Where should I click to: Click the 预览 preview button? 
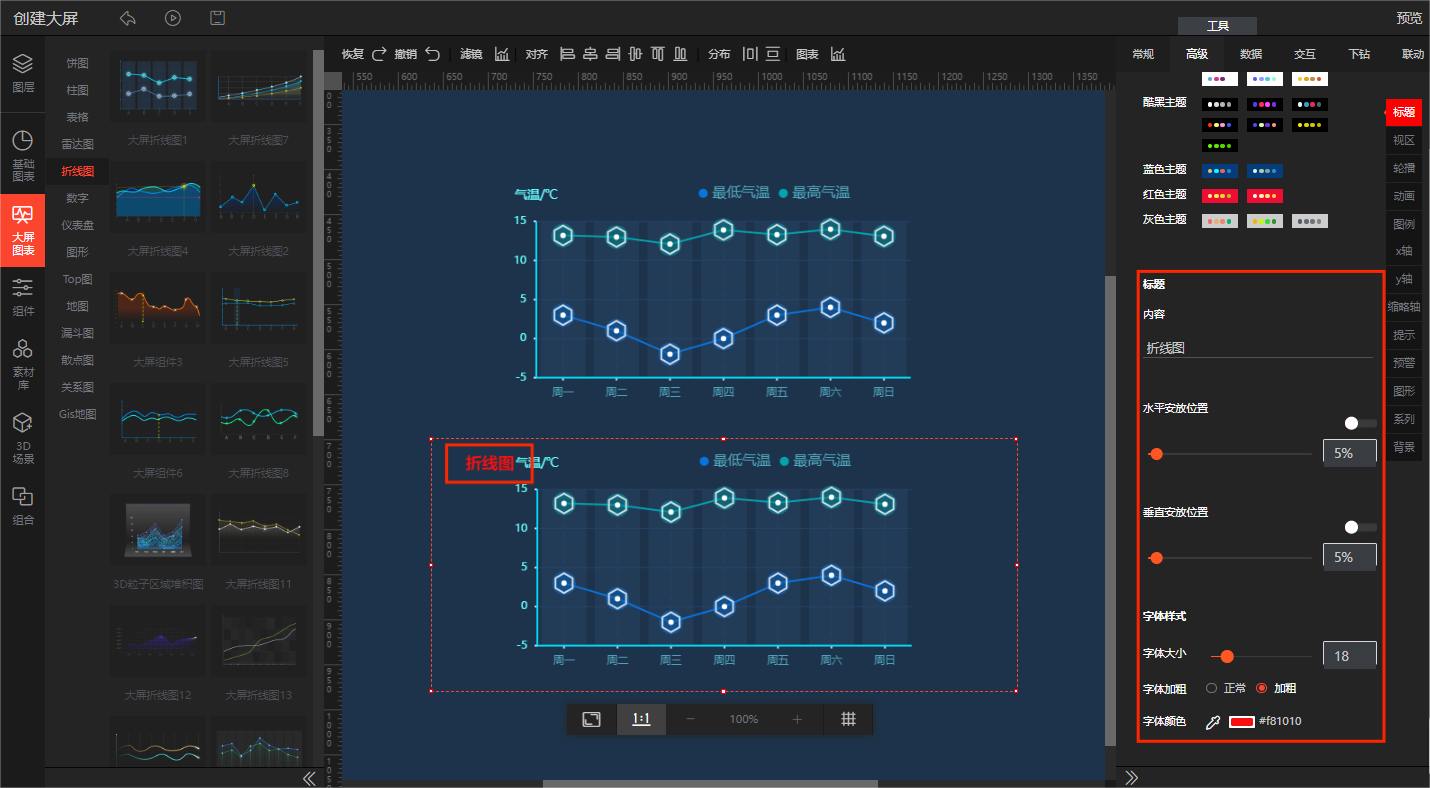(1409, 18)
